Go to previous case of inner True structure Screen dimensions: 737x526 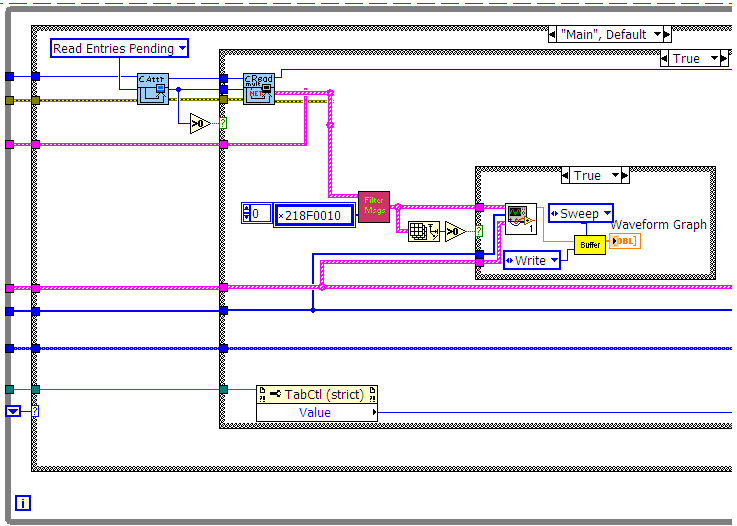pyautogui.click(x=565, y=175)
